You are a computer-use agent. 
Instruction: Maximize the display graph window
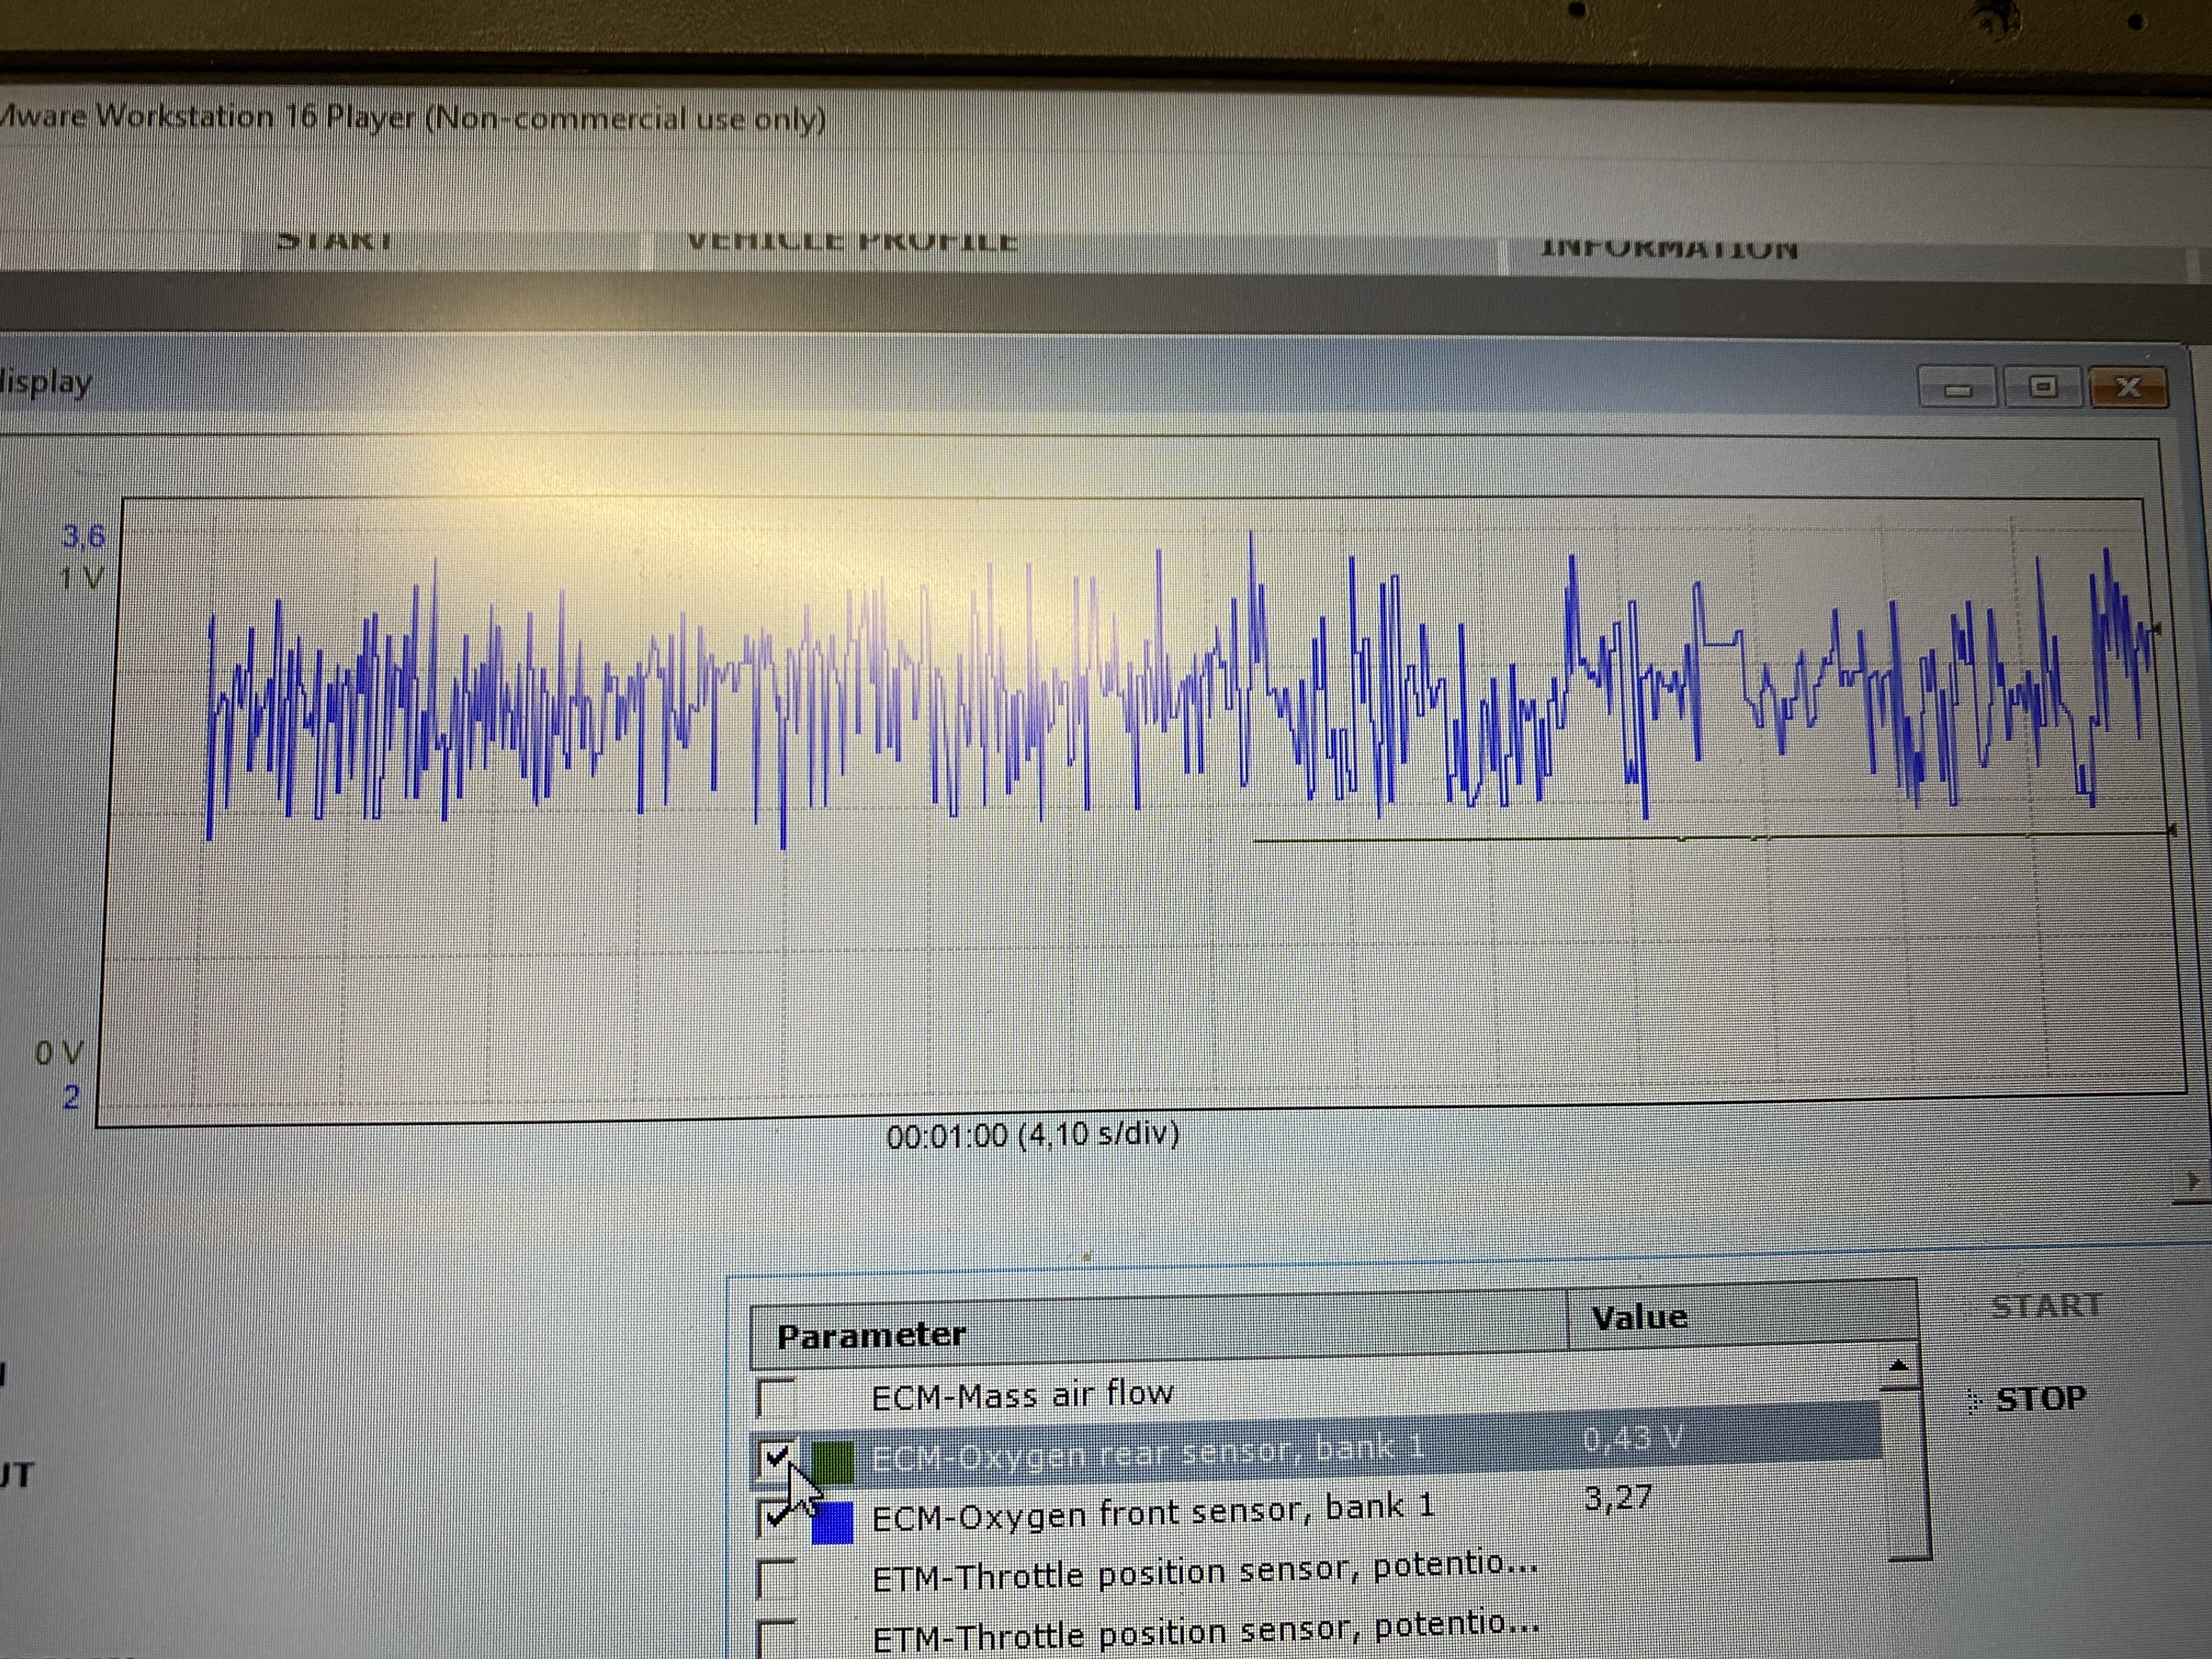pos(2043,387)
